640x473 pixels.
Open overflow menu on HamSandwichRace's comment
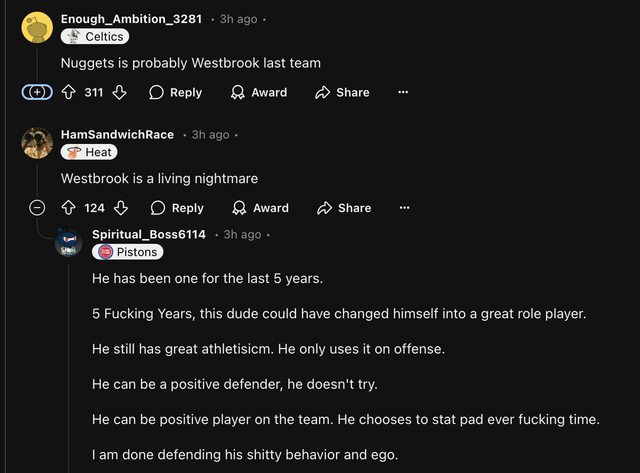[x=405, y=208]
